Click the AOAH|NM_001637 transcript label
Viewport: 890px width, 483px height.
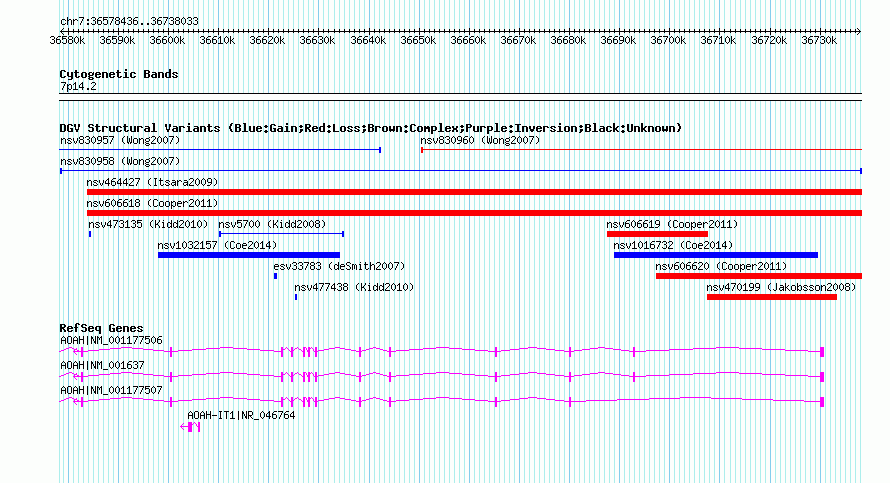[102, 366]
